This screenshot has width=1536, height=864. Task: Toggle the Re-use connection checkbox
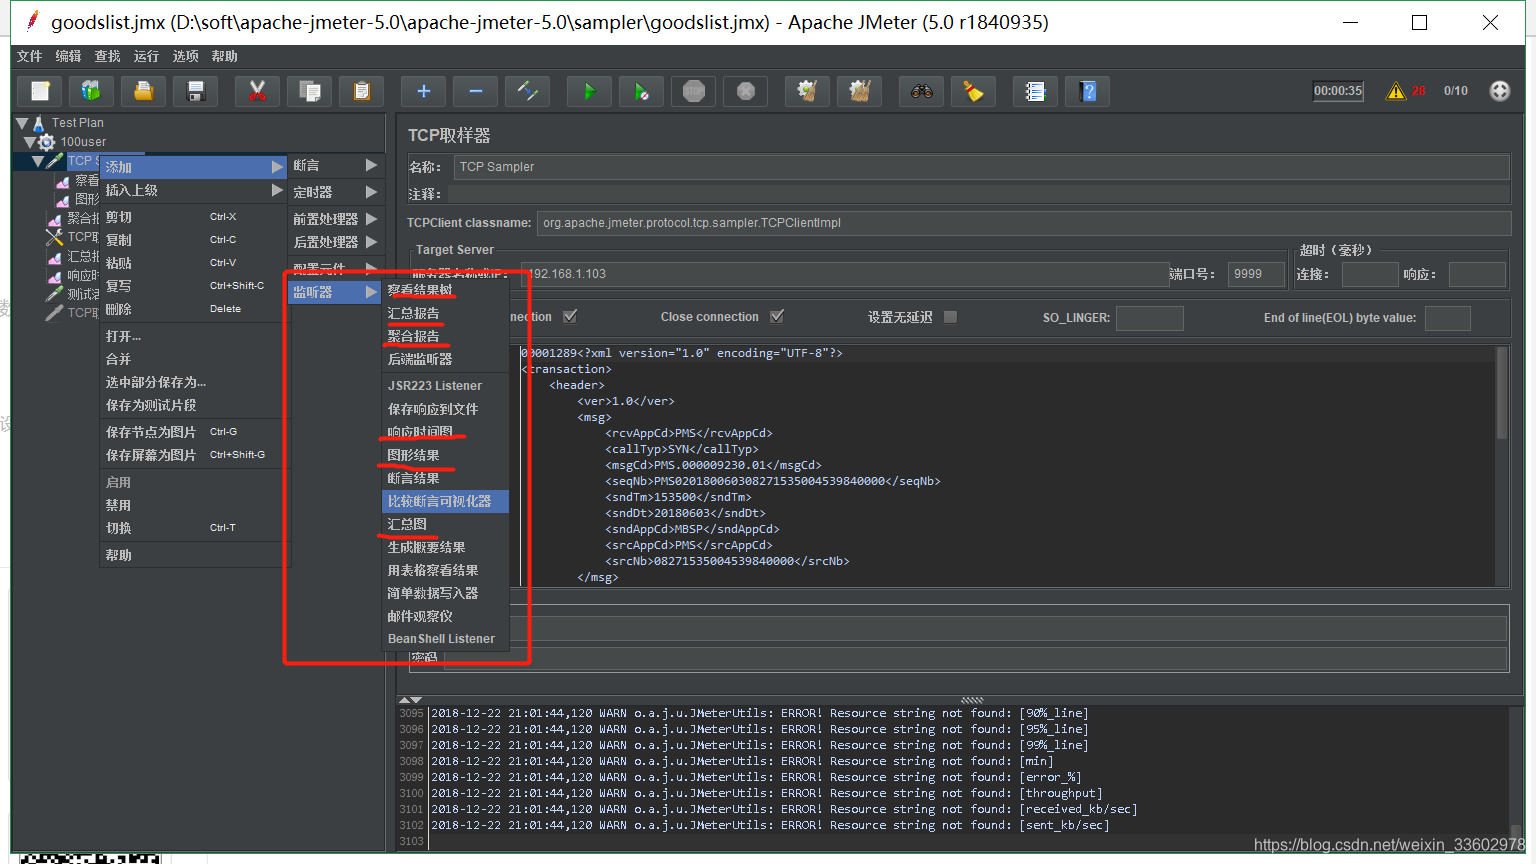click(x=570, y=316)
